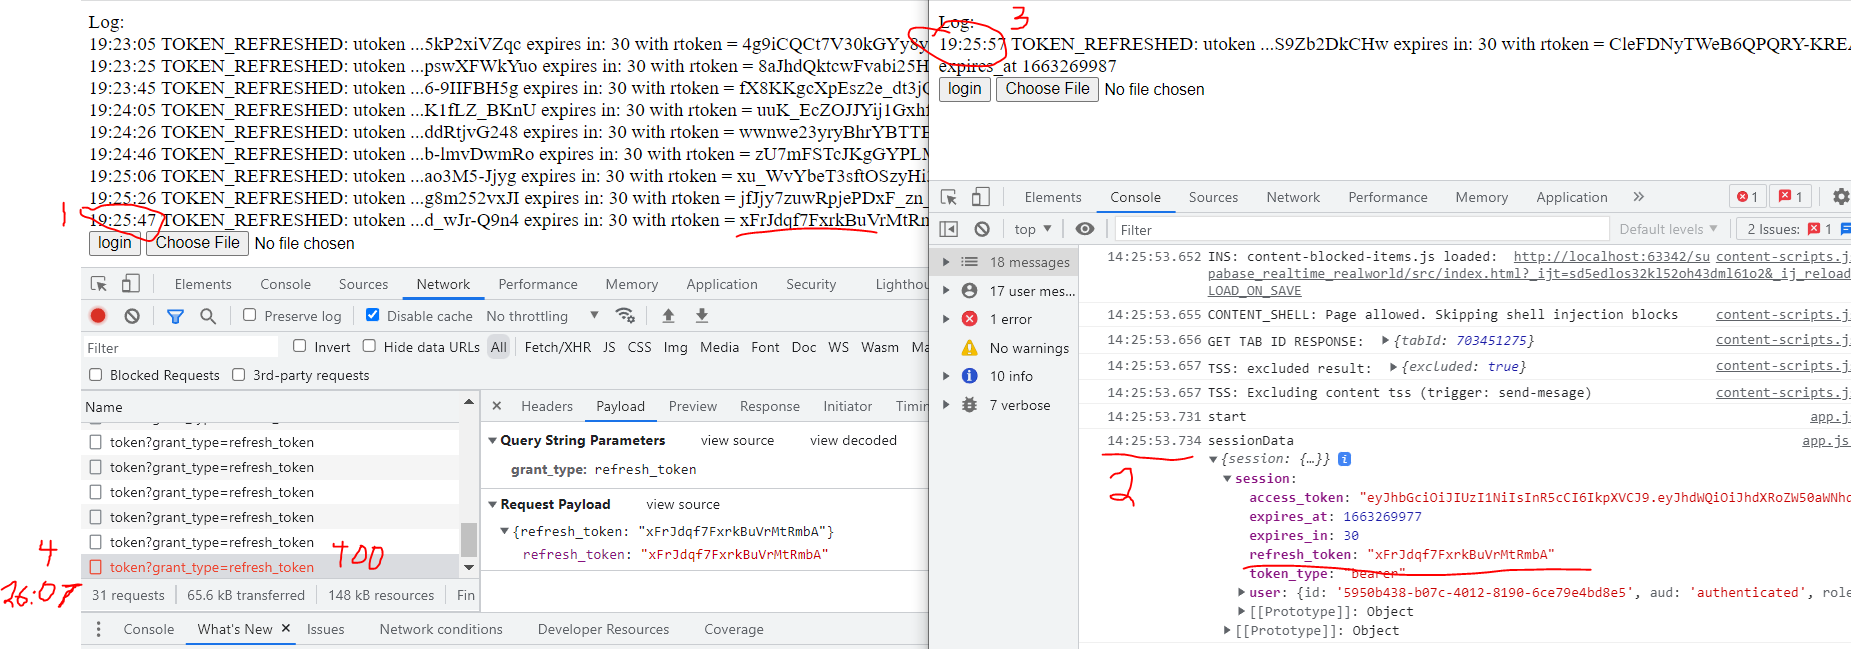Toggle Hide data URLs checkbox
The height and width of the screenshot is (649, 1851).
[x=369, y=346]
